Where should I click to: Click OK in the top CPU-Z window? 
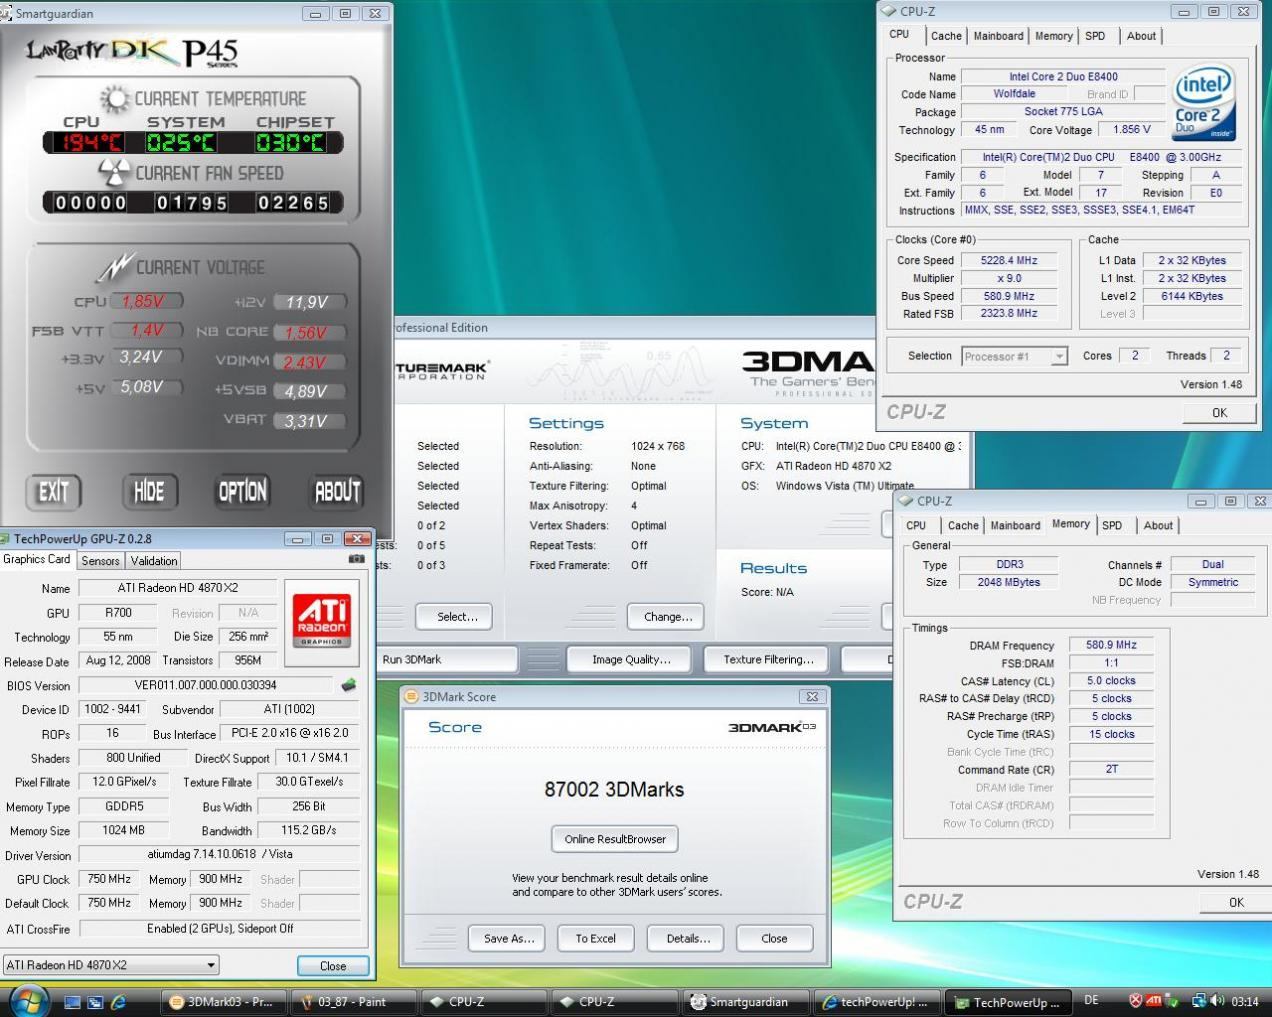(1219, 412)
